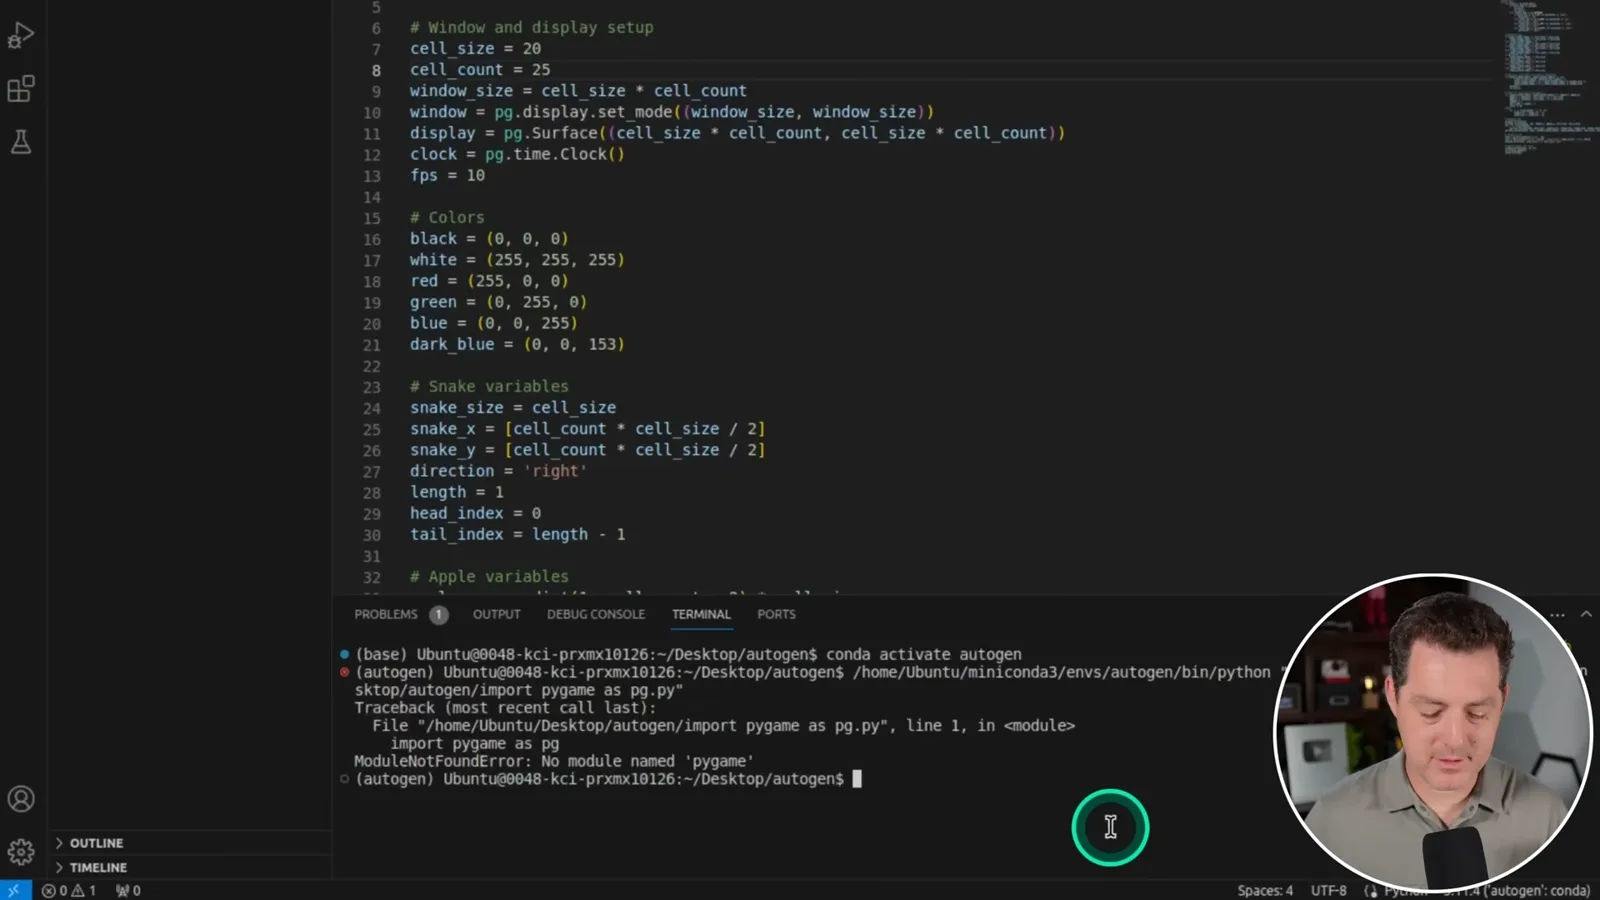This screenshot has height=900, width=1600.
Task: Switch to the OUTPUT tab
Action: [x=497, y=614]
